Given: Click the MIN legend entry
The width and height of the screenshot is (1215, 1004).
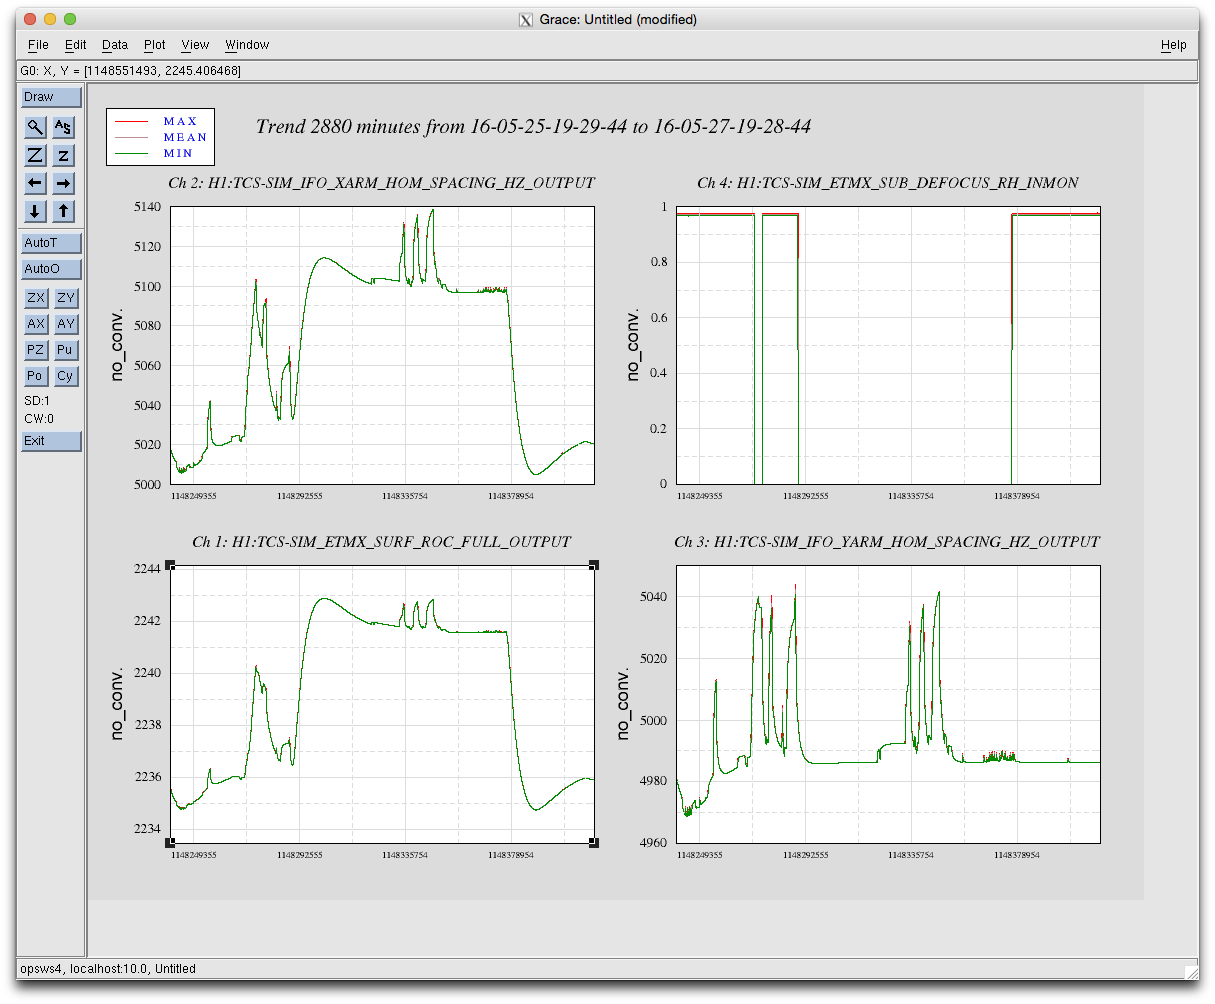Looking at the screenshot, I should 178,154.
